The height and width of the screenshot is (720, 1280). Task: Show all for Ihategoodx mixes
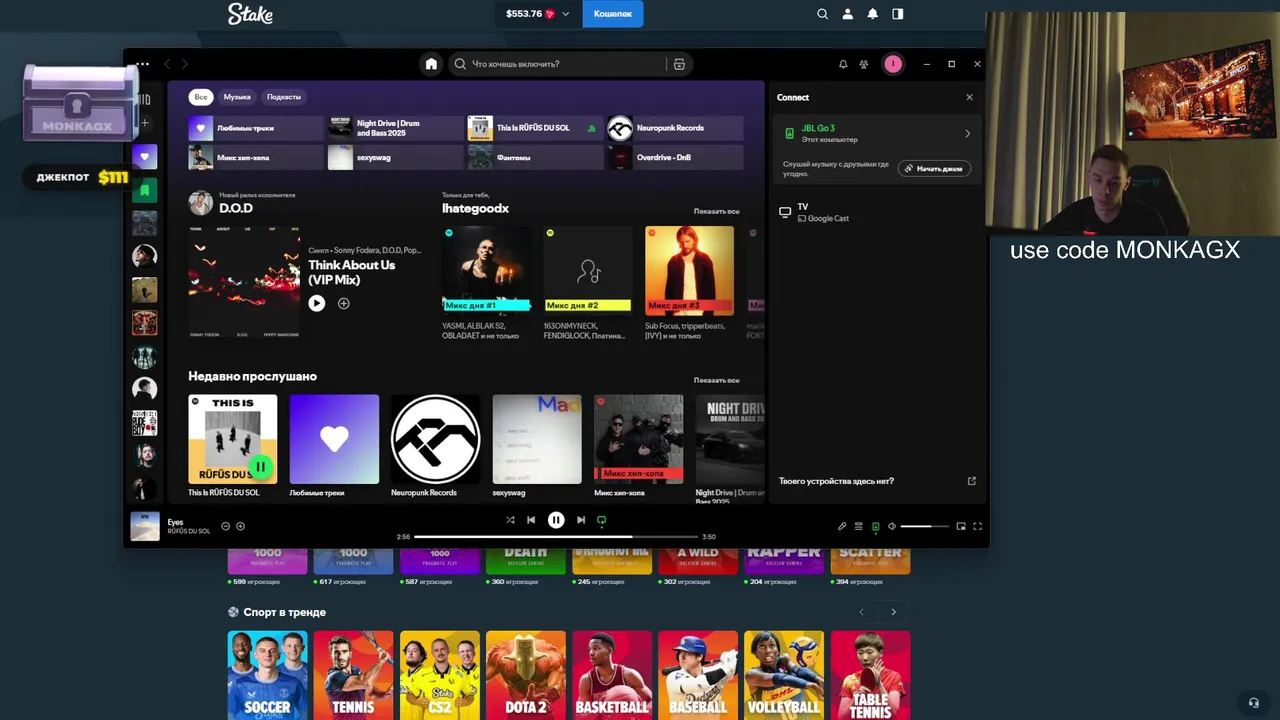717,212
